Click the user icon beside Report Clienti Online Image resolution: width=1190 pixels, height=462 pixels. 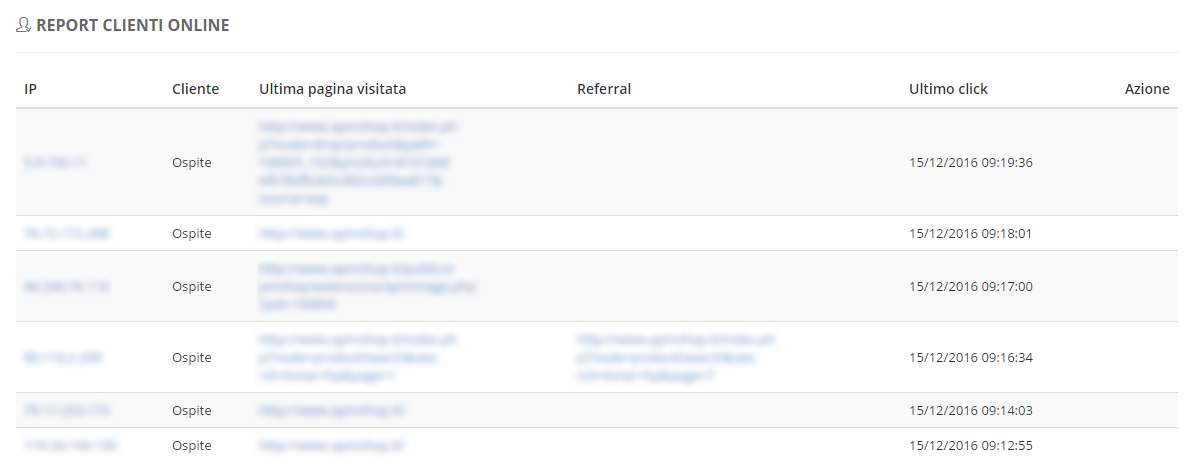coord(24,25)
